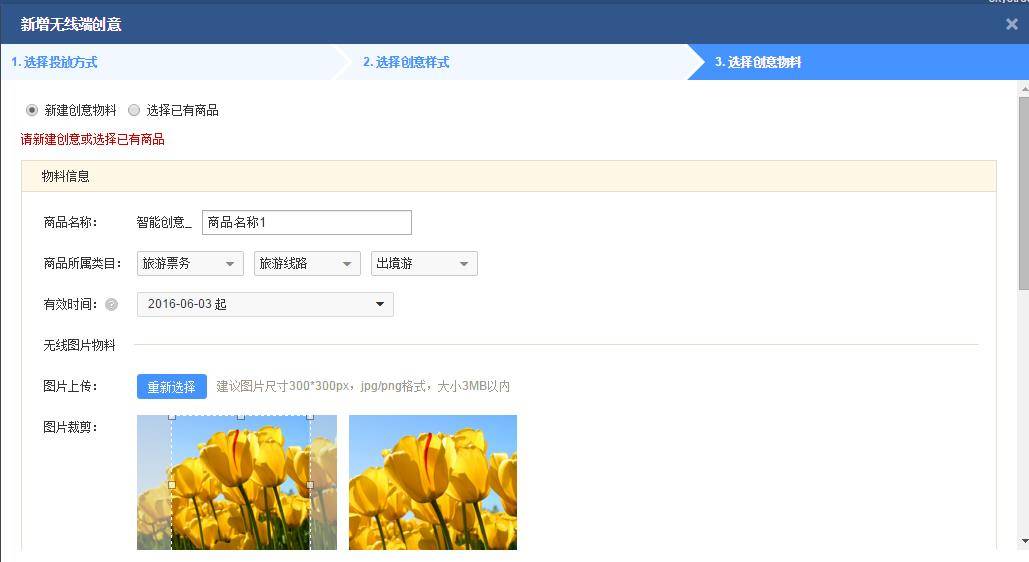Click the scrollbar up arrow
1029x562 pixels.
(x=1024, y=89)
